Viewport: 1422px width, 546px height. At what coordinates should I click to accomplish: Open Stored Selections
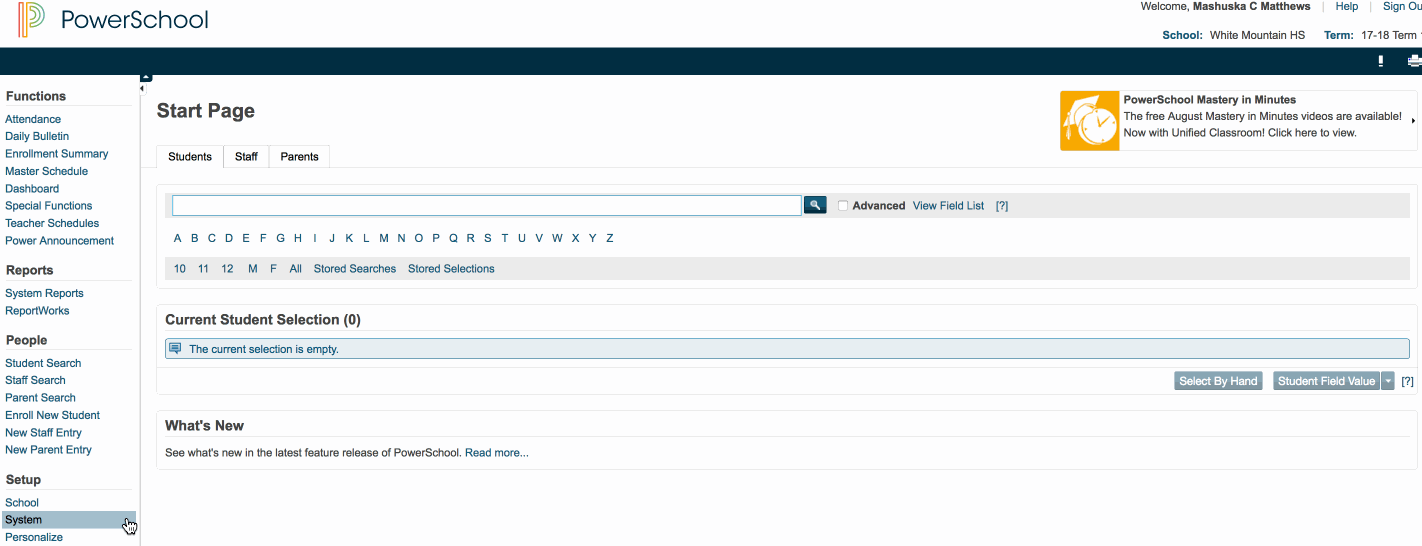(x=451, y=269)
